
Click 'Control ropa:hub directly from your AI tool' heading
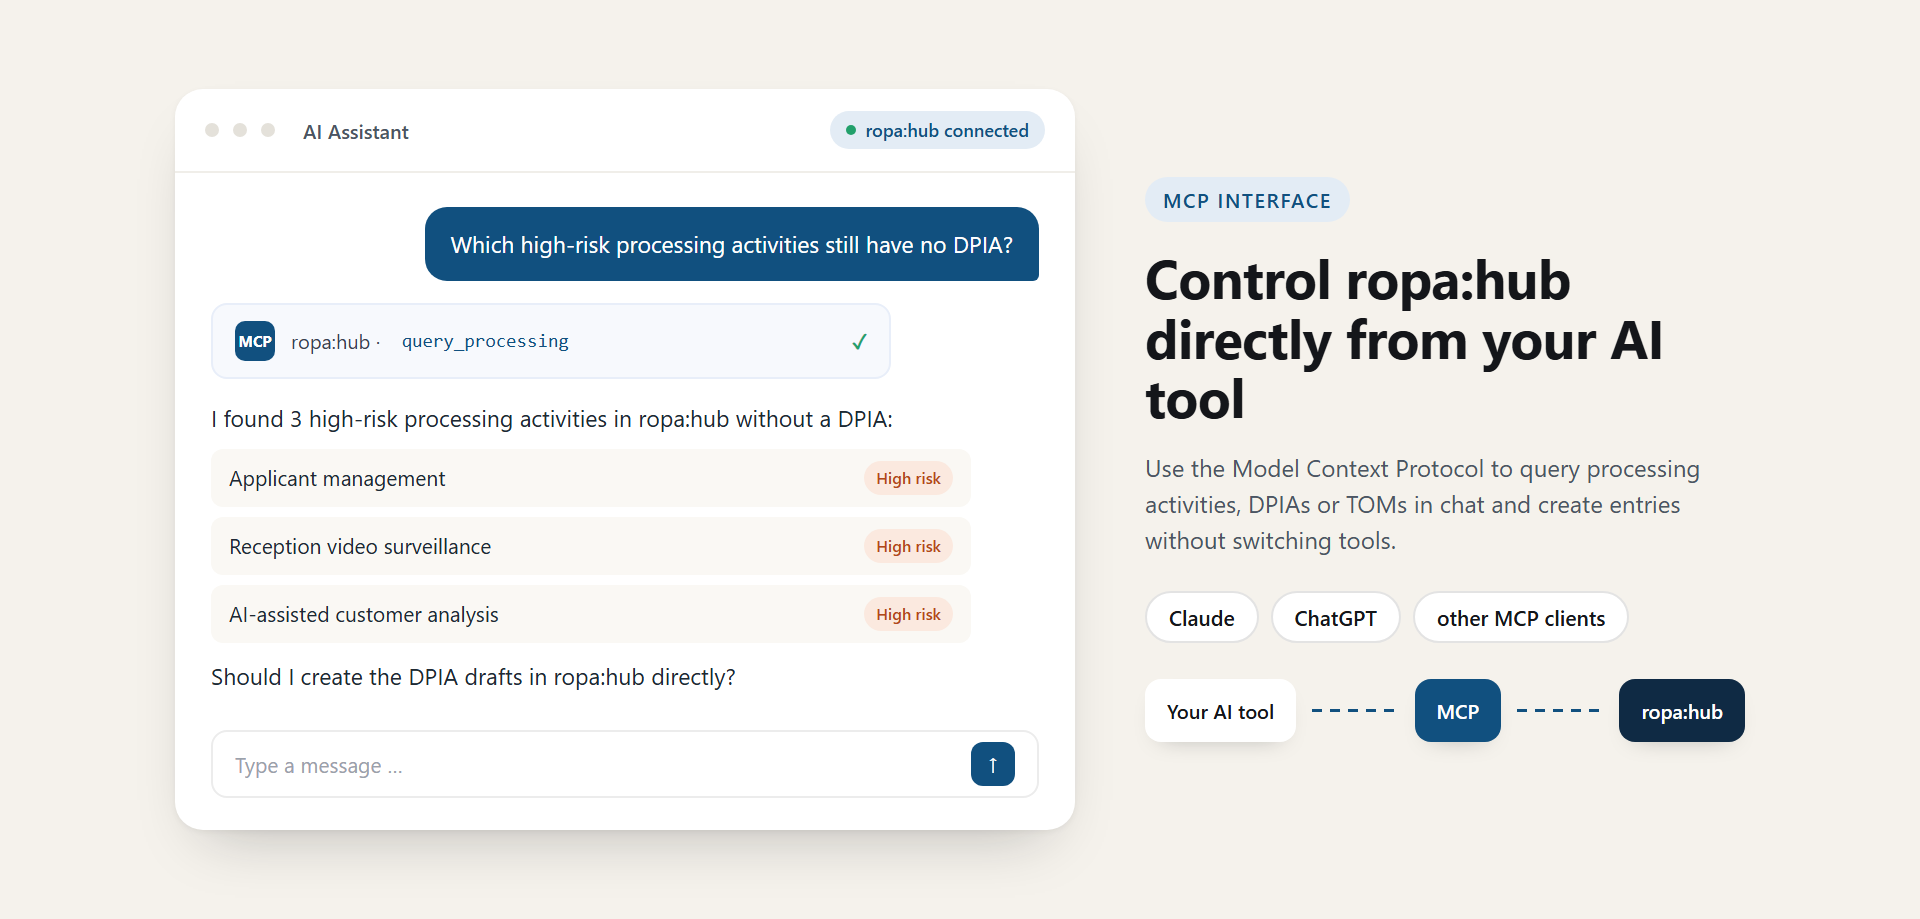point(1404,340)
